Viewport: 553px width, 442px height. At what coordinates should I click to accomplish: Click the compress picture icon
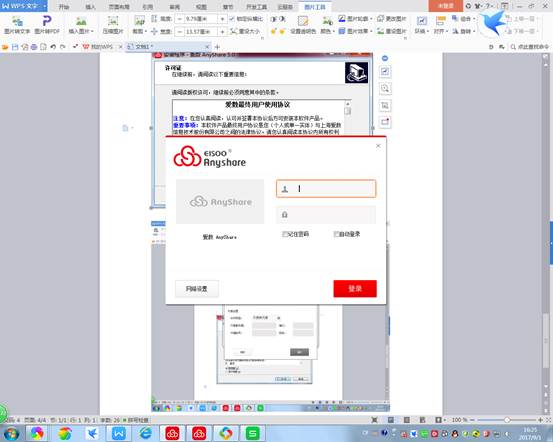113,21
